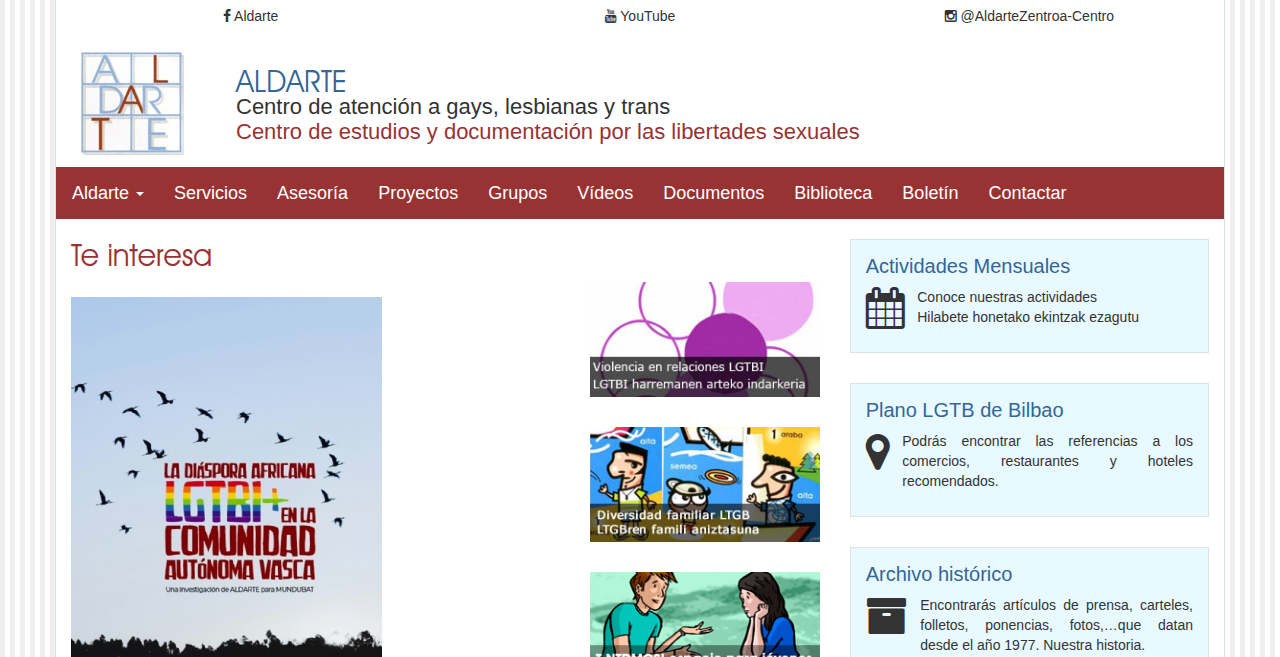Click the text 'Hilabete honetako ekintzak ezagutu'
The image size is (1280, 657).
1028,317
